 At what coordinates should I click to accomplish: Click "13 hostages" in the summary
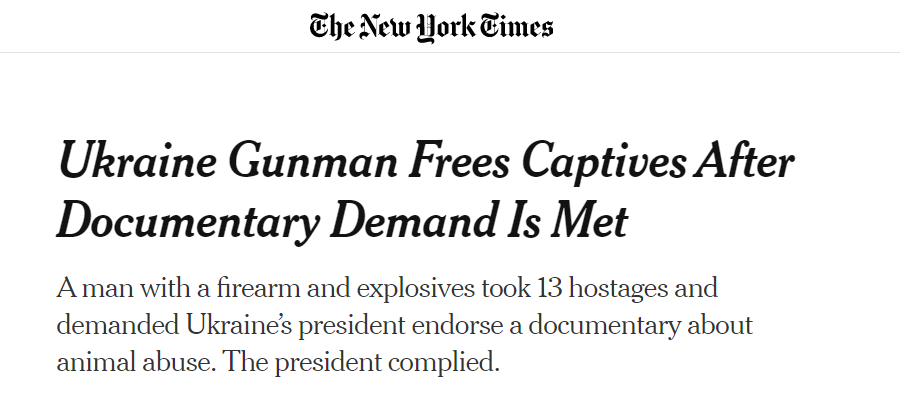click(603, 290)
